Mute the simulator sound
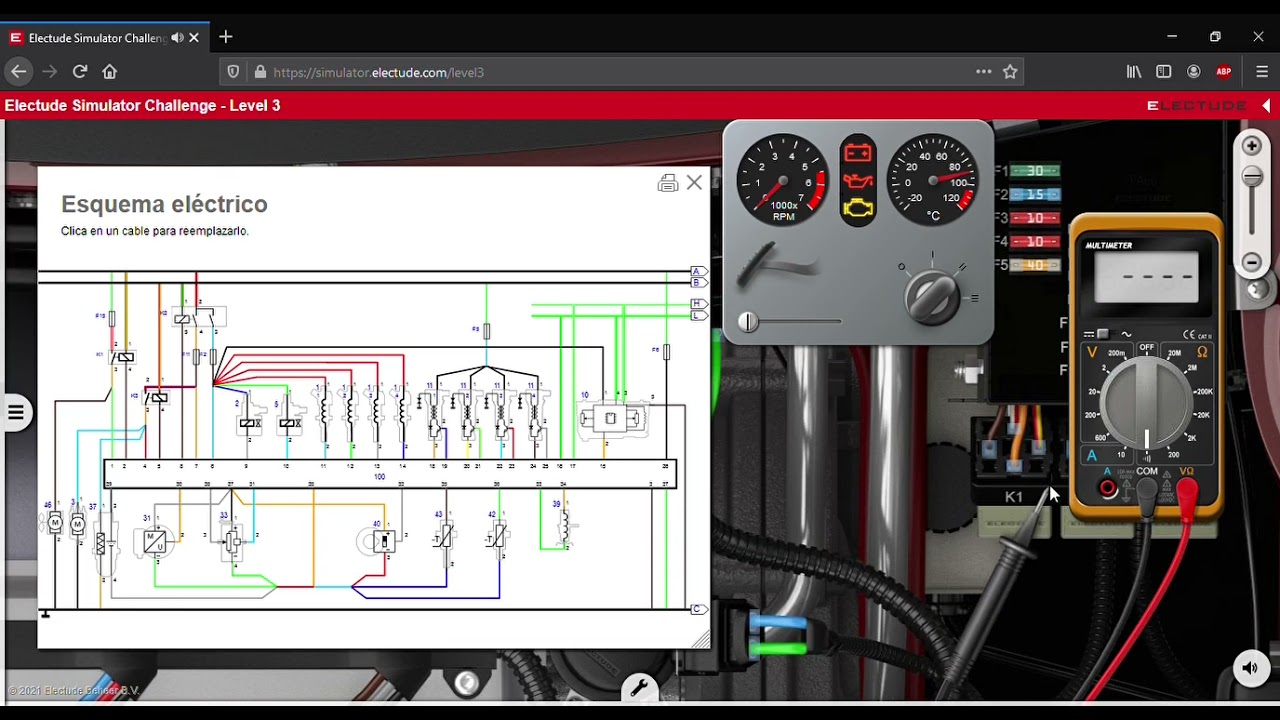Image resolution: width=1280 pixels, height=720 pixels. point(1250,668)
